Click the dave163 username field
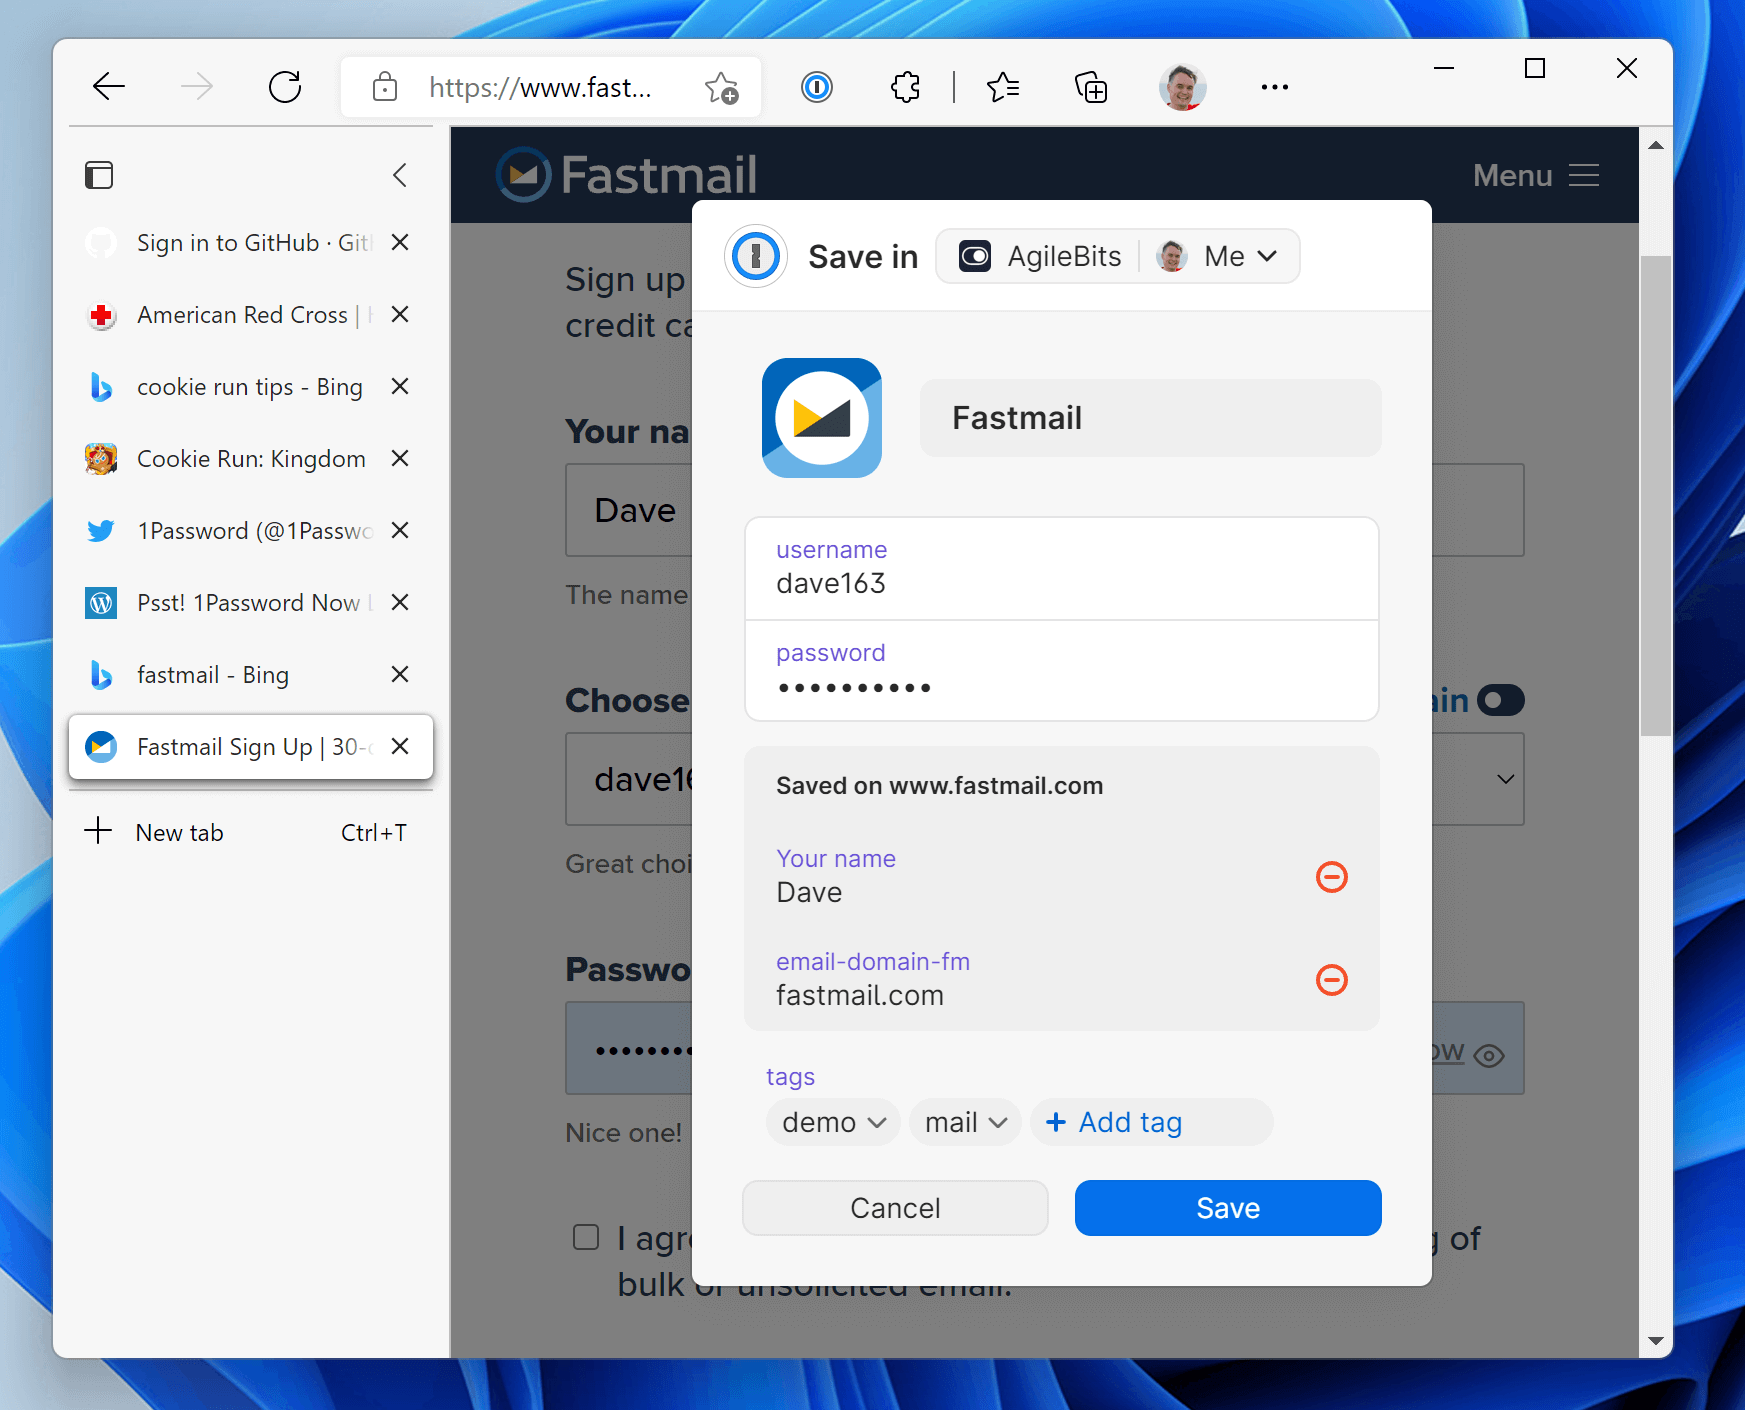This screenshot has width=1745, height=1410. point(1062,583)
